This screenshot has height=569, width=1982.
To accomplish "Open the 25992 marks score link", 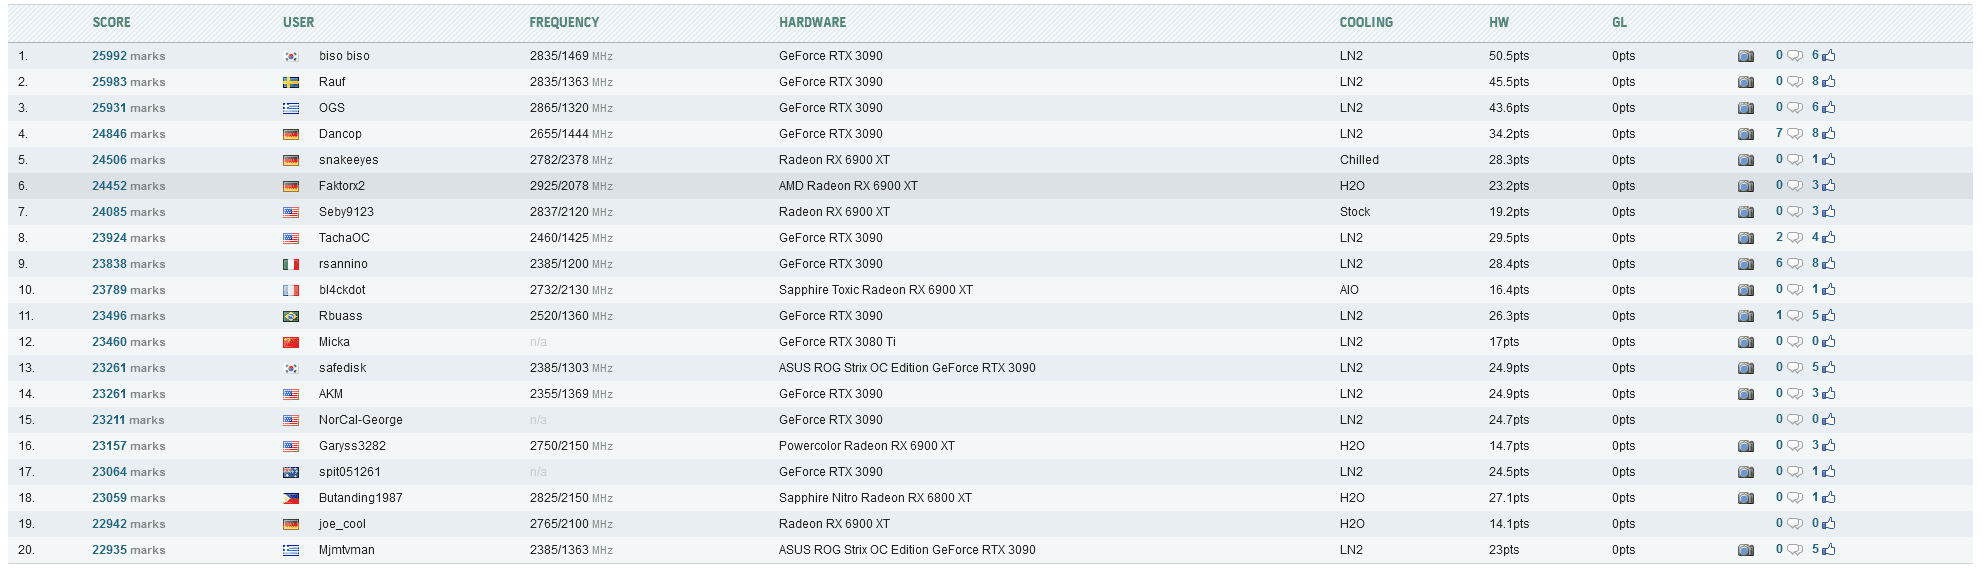I will [109, 56].
